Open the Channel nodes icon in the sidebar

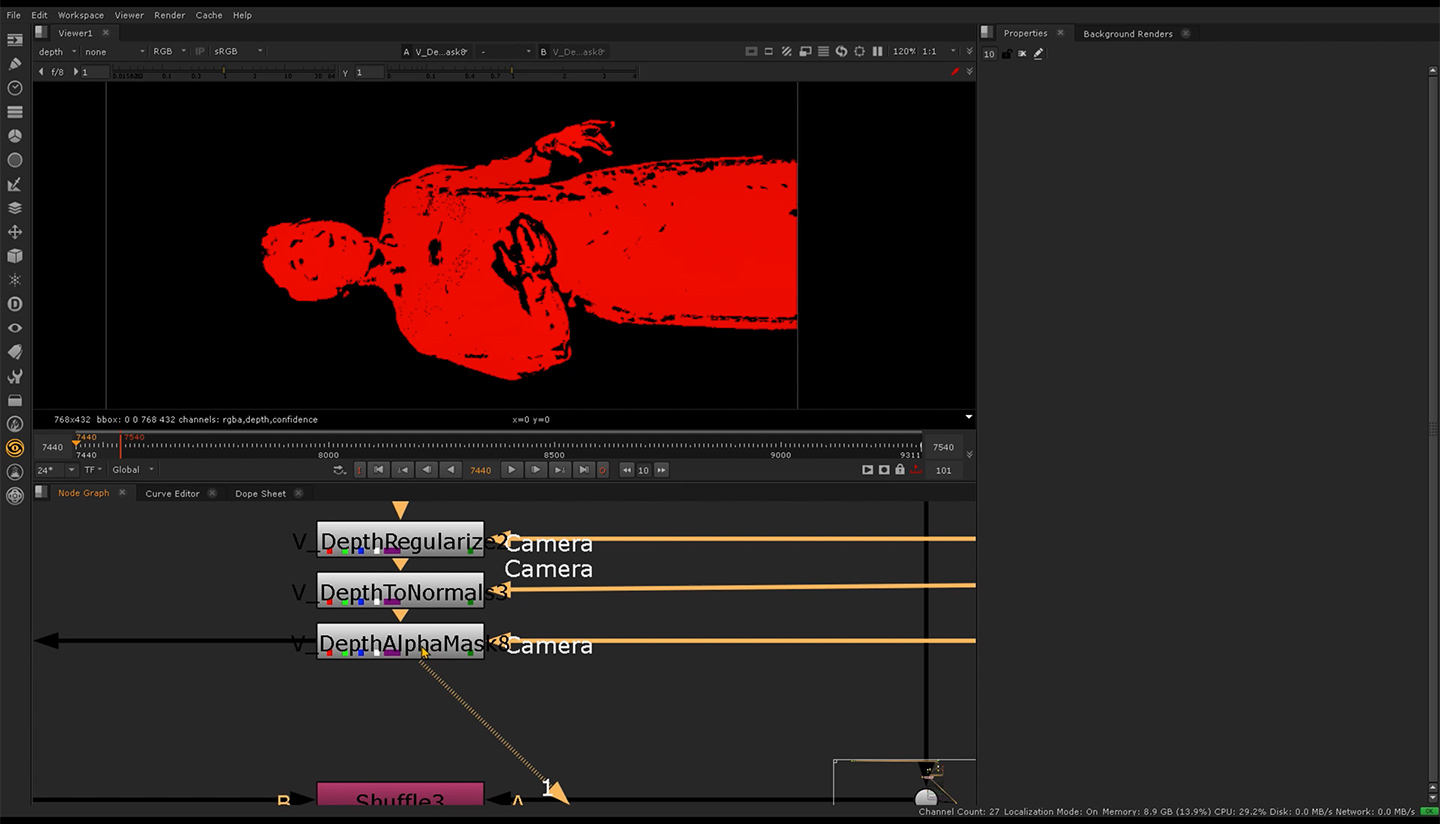click(x=15, y=112)
